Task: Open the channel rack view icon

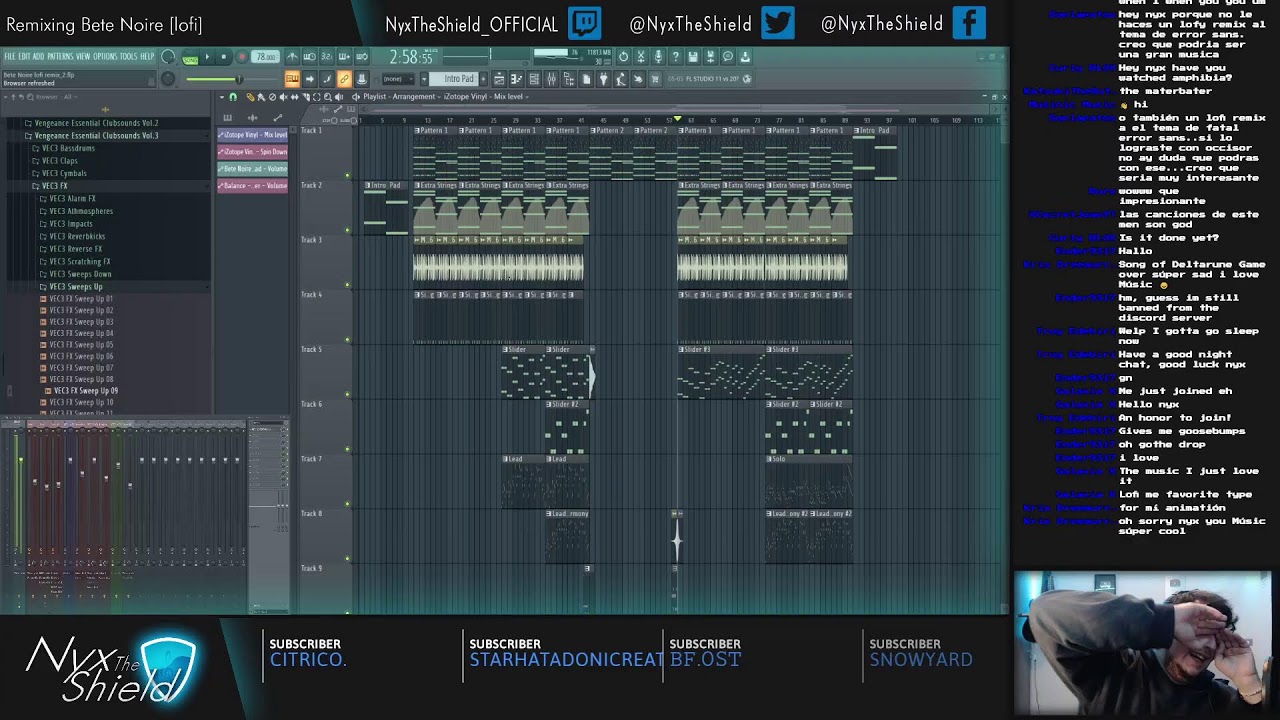Action: click(x=534, y=79)
